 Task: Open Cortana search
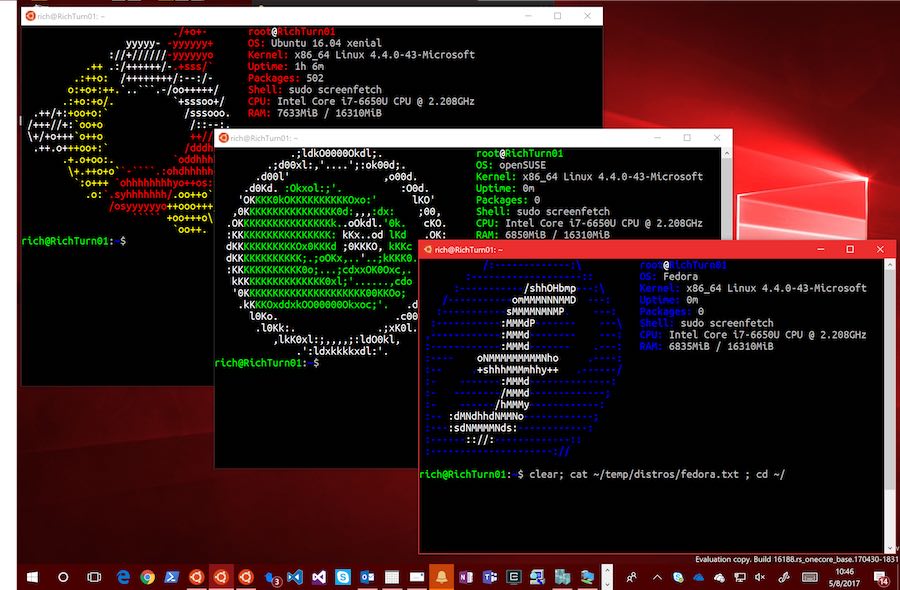coord(63,577)
